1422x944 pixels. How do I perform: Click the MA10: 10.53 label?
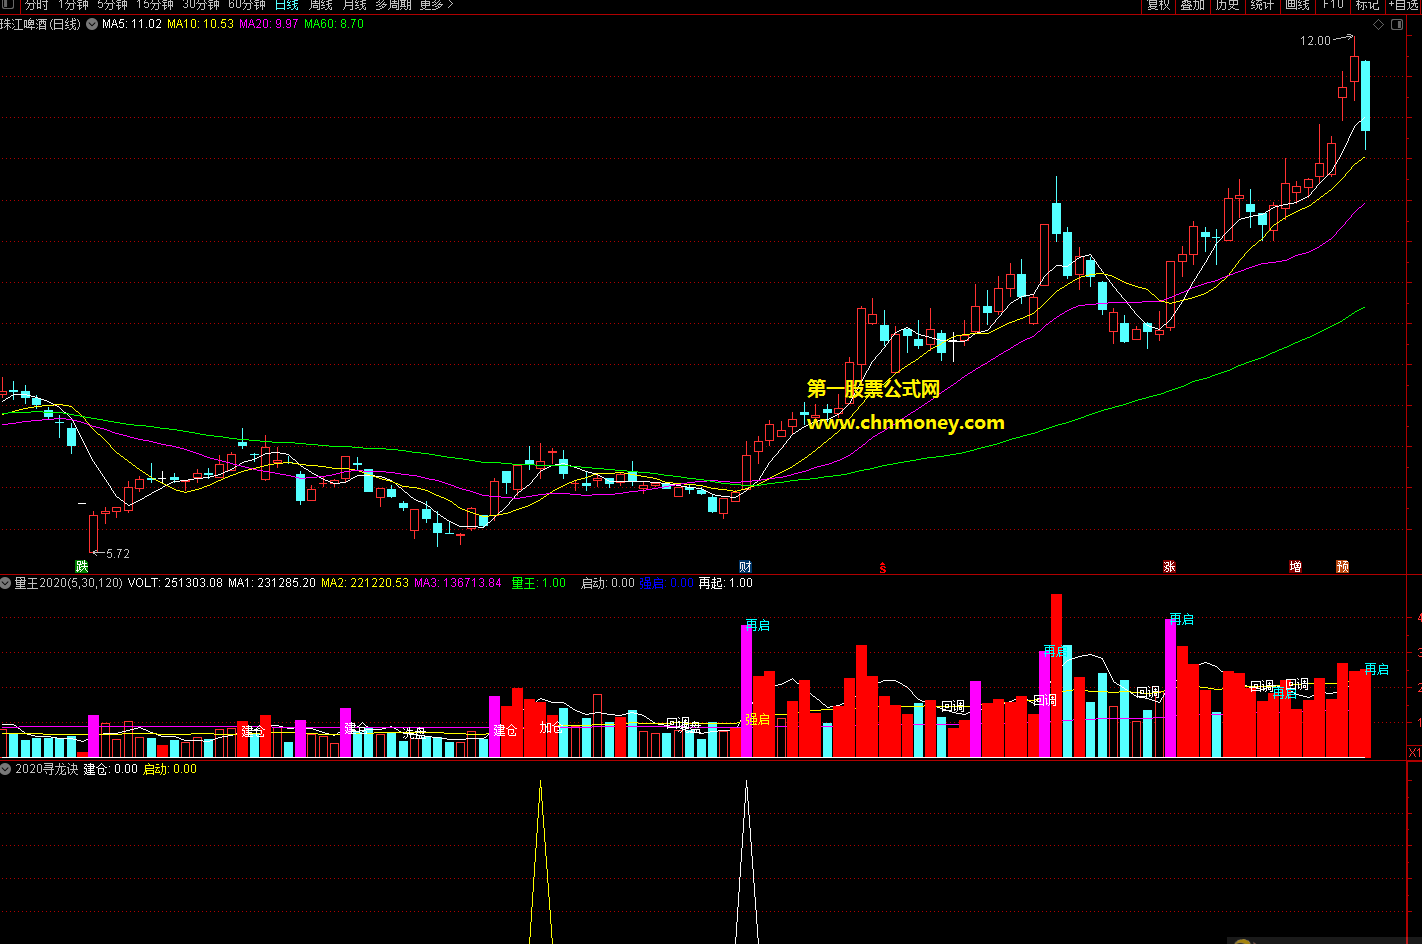click(x=201, y=24)
